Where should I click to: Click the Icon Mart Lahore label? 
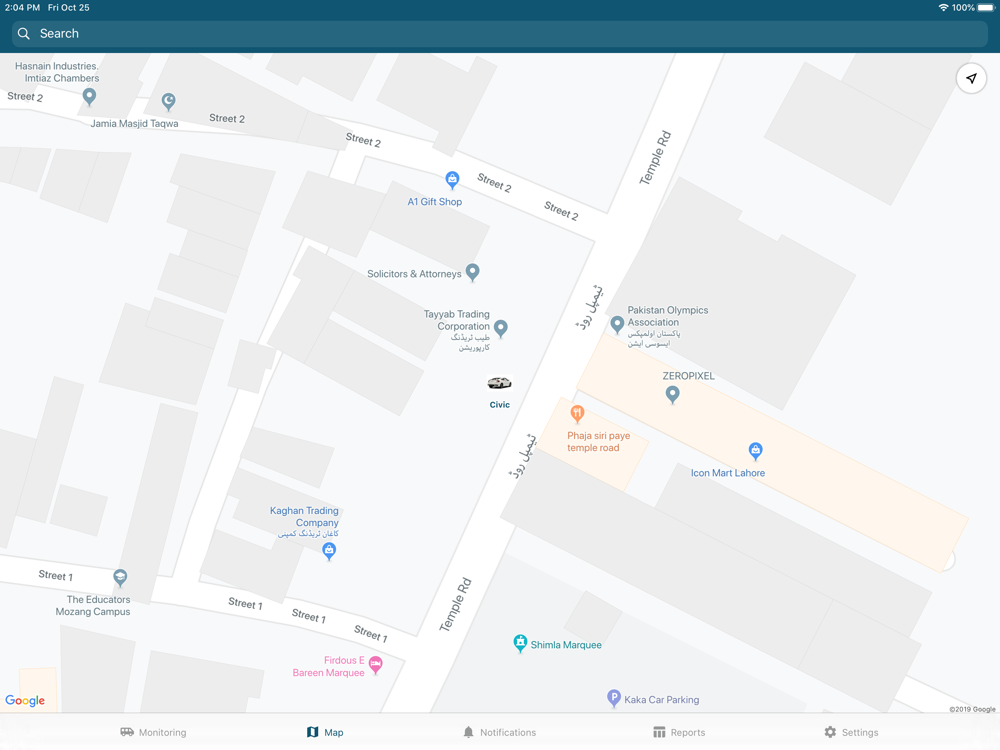pyautogui.click(x=728, y=473)
